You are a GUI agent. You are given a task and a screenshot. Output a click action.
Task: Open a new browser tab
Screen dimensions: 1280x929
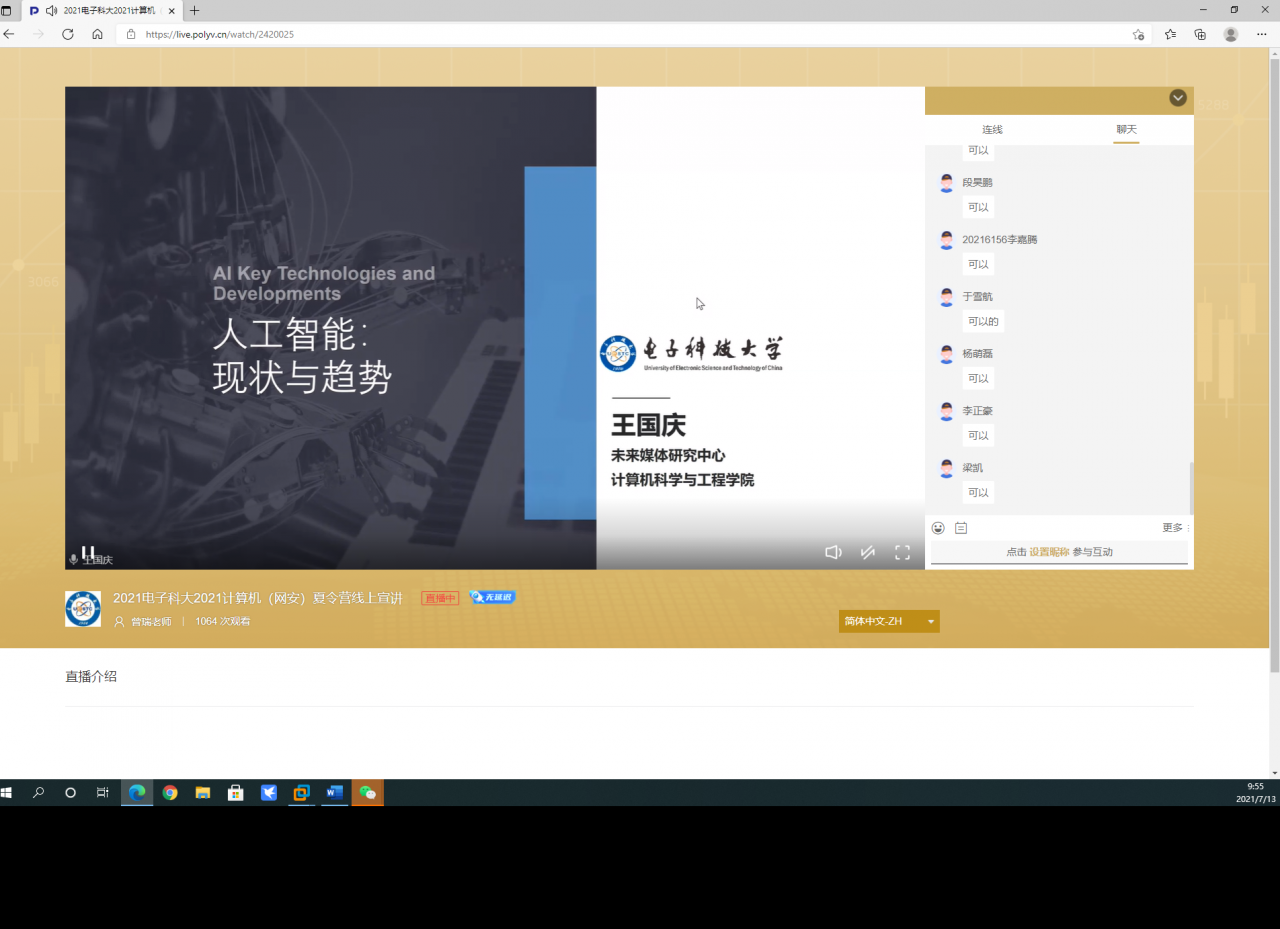[x=194, y=10]
